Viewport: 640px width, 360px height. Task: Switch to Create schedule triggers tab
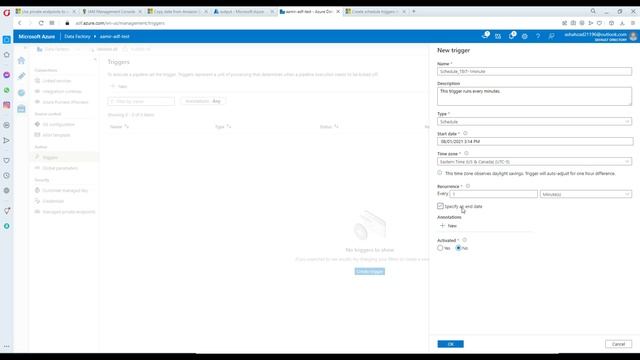tap(376, 12)
